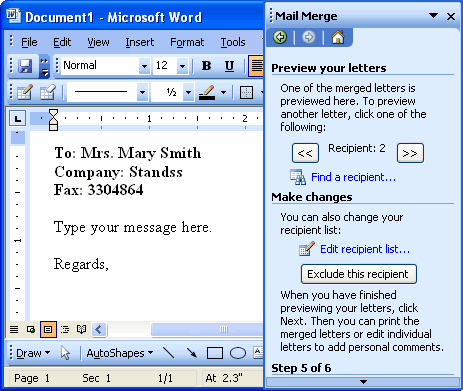The height and width of the screenshot is (391, 463).
Task: Open the font size 12 dropdown
Action: click(x=182, y=66)
